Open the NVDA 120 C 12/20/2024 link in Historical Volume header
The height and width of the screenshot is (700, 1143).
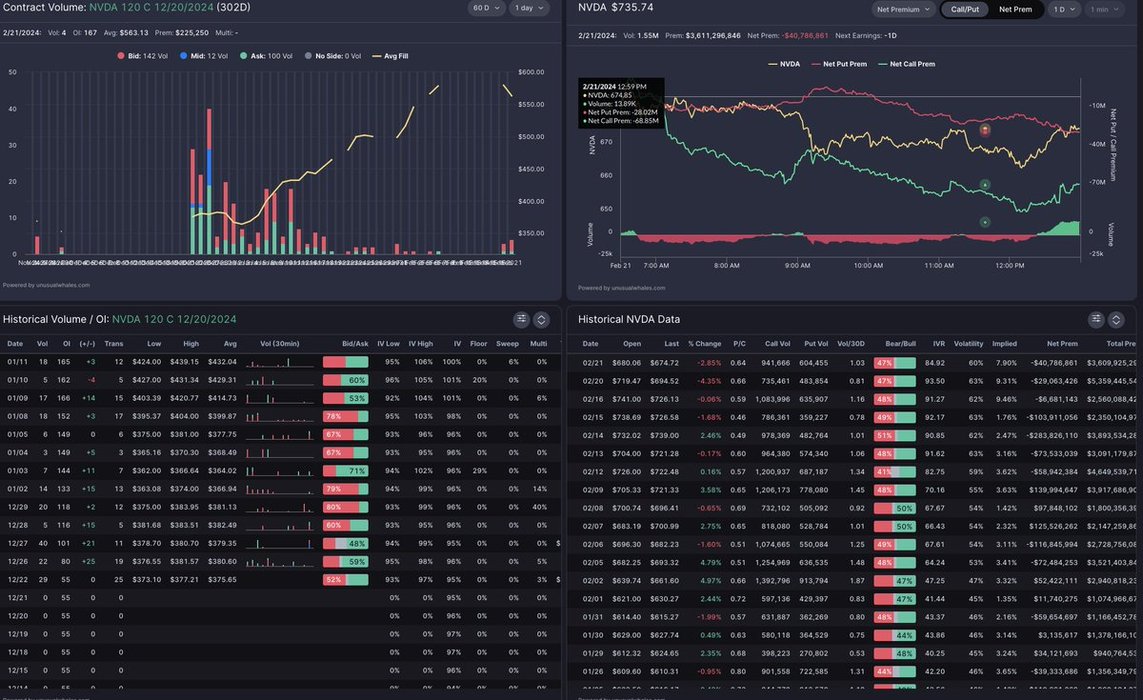(x=174, y=319)
